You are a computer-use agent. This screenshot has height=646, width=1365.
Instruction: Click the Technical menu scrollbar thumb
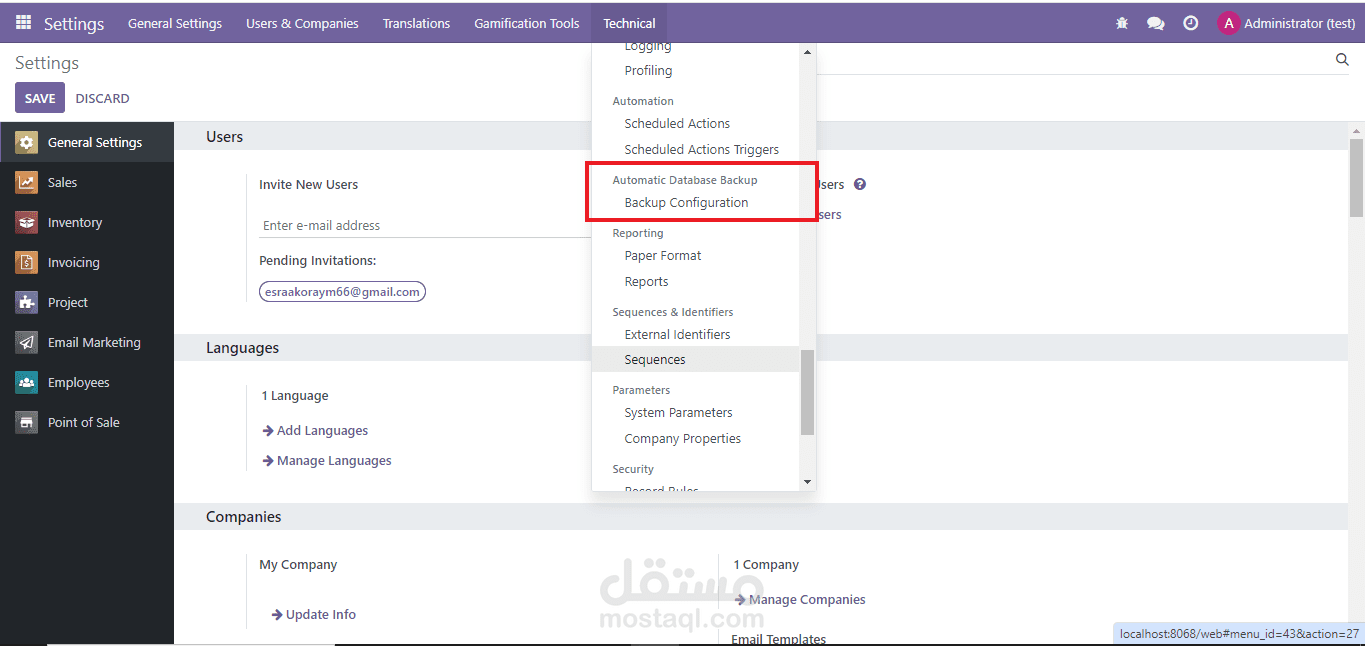pos(807,392)
